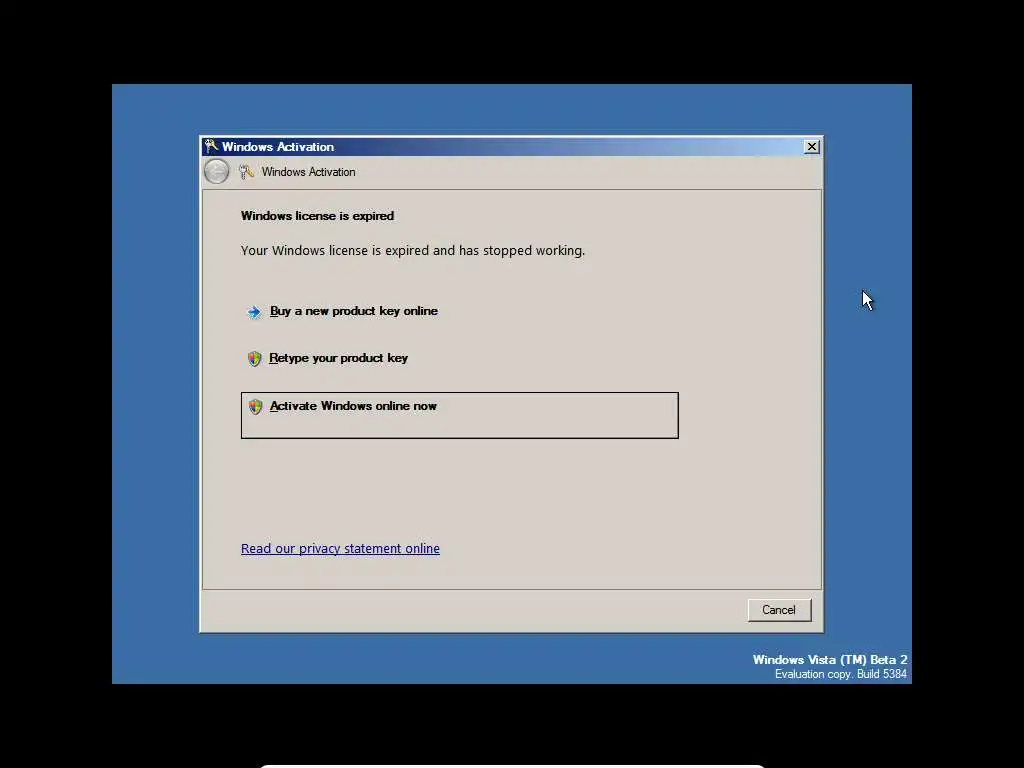Viewport: 1024px width, 768px height.
Task: Click the shield icon beside Activate Windows online now
Action: click(255, 407)
